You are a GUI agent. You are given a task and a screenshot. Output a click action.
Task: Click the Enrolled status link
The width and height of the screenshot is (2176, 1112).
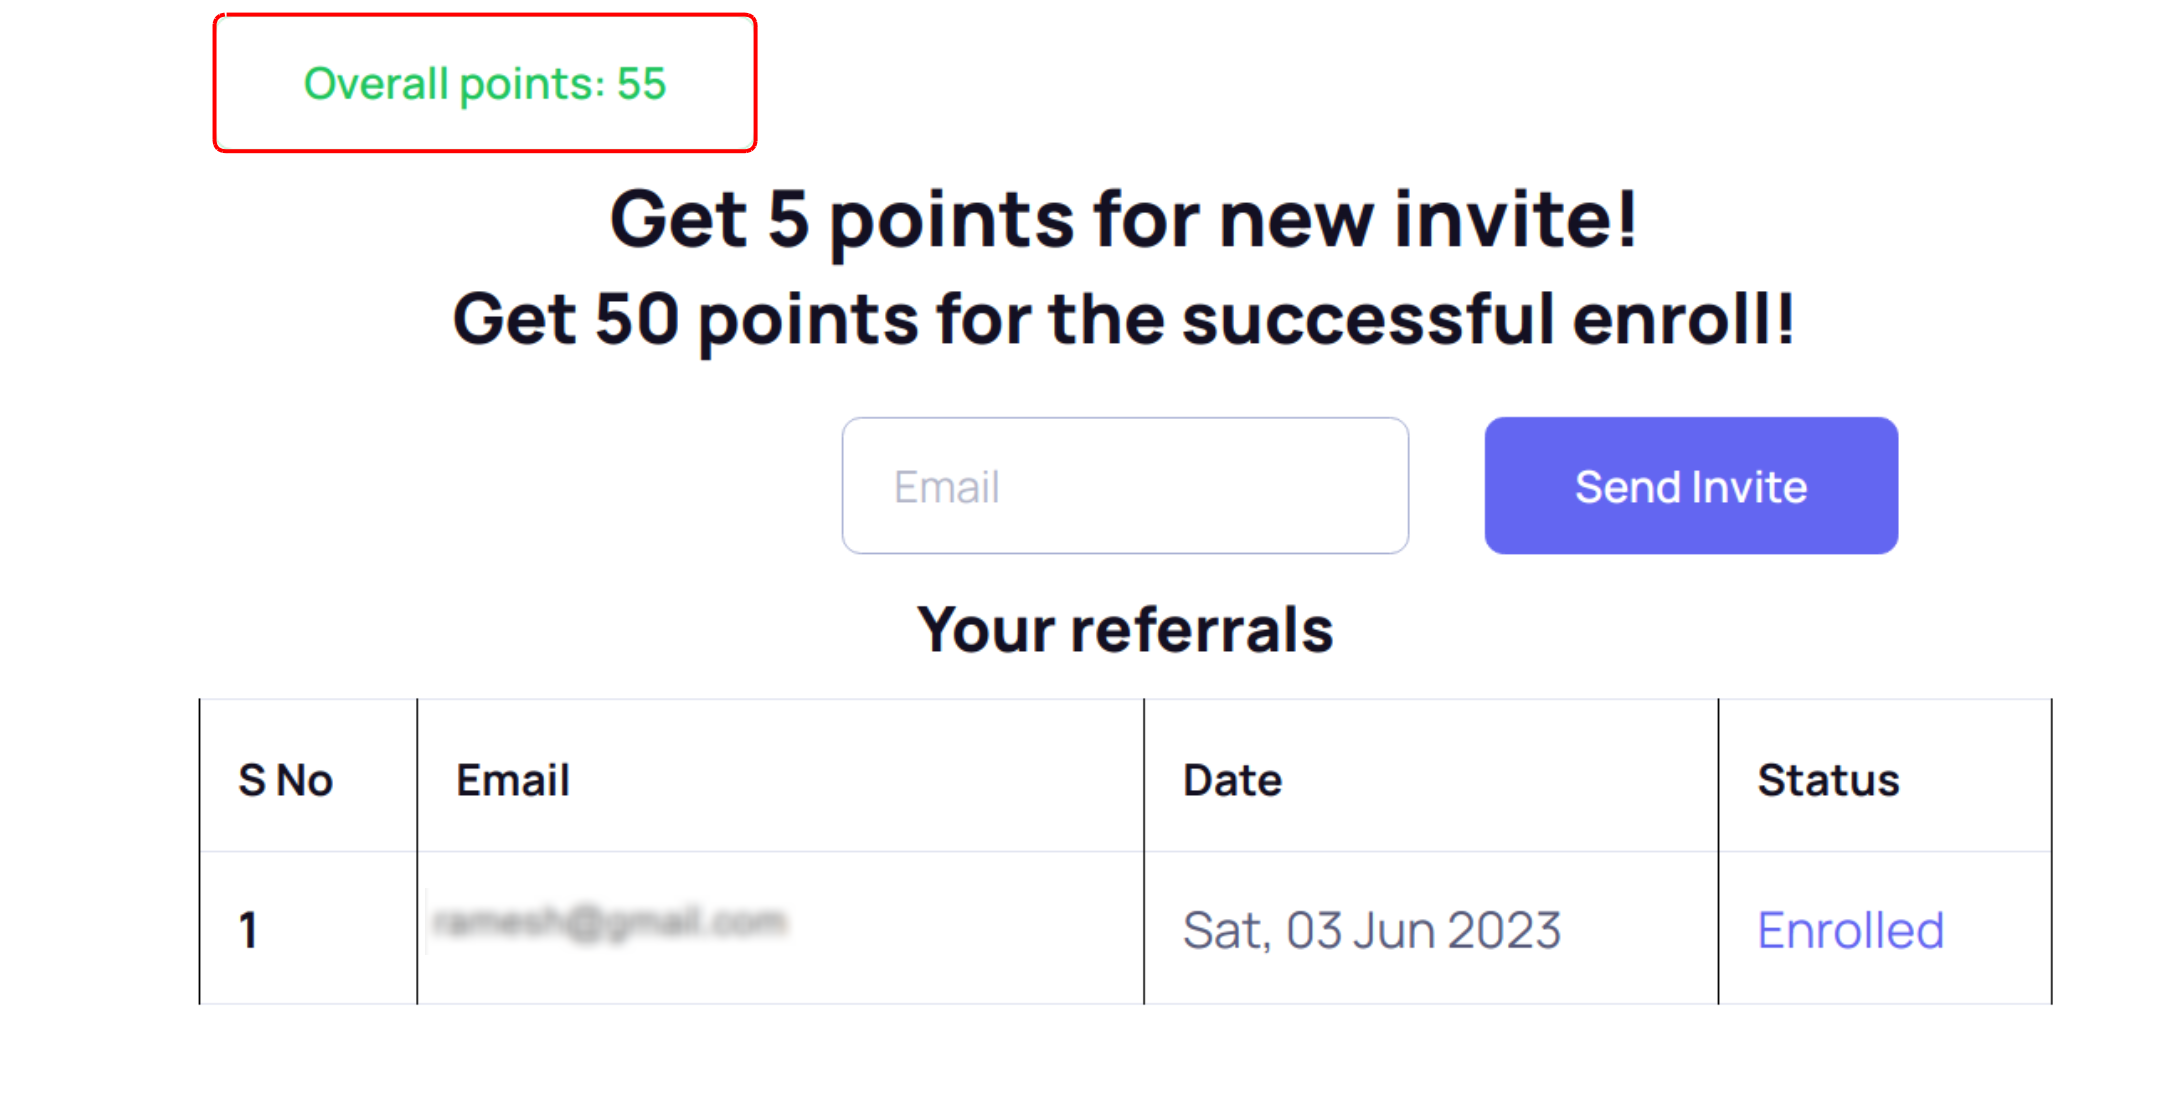click(1850, 930)
